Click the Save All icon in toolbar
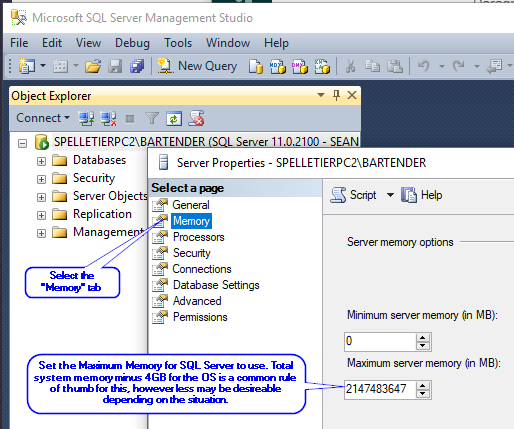The image size is (514, 429). coord(137,66)
